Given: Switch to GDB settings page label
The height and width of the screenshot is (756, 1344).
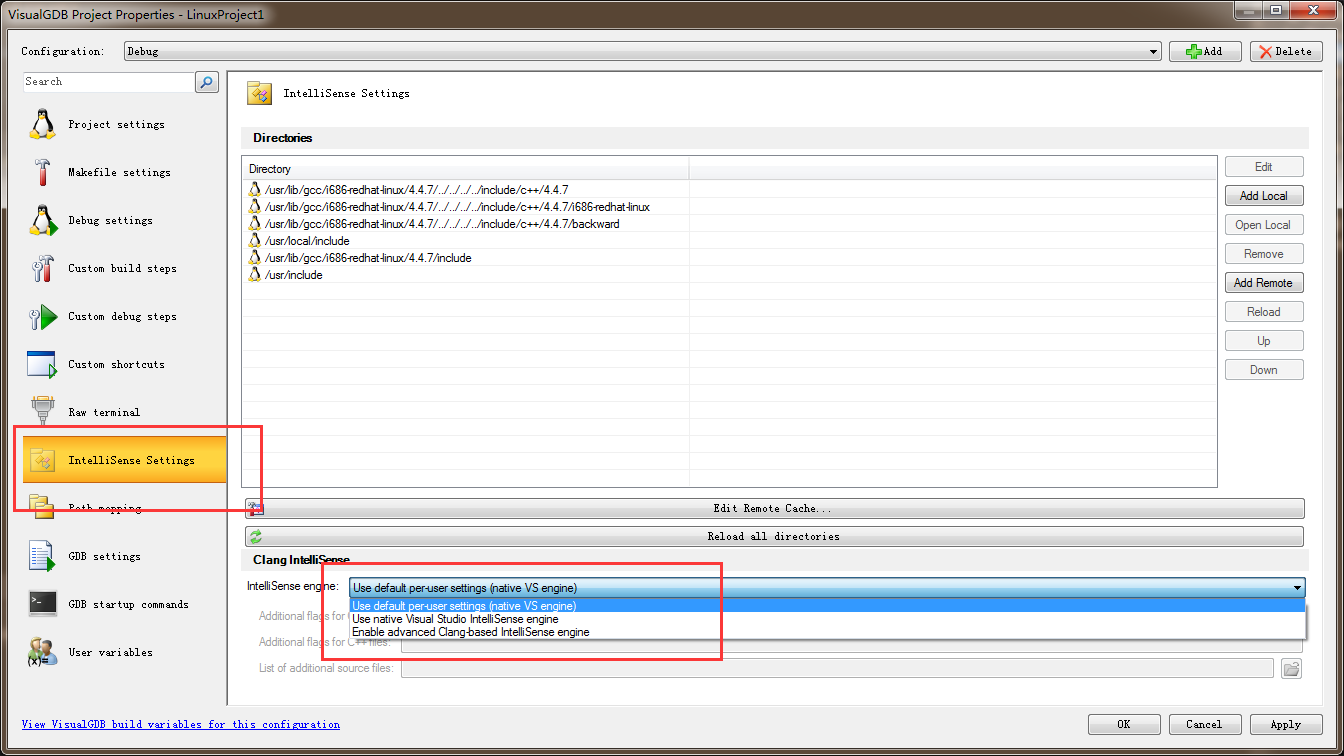Looking at the screenshot, I should [104, 556].
